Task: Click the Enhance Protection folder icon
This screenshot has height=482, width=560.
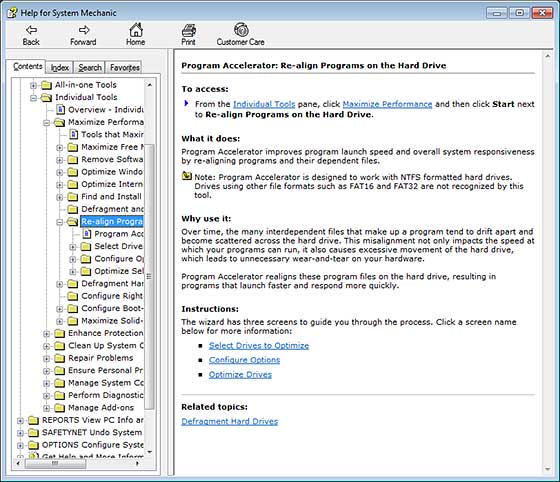Action: point(60,333)
